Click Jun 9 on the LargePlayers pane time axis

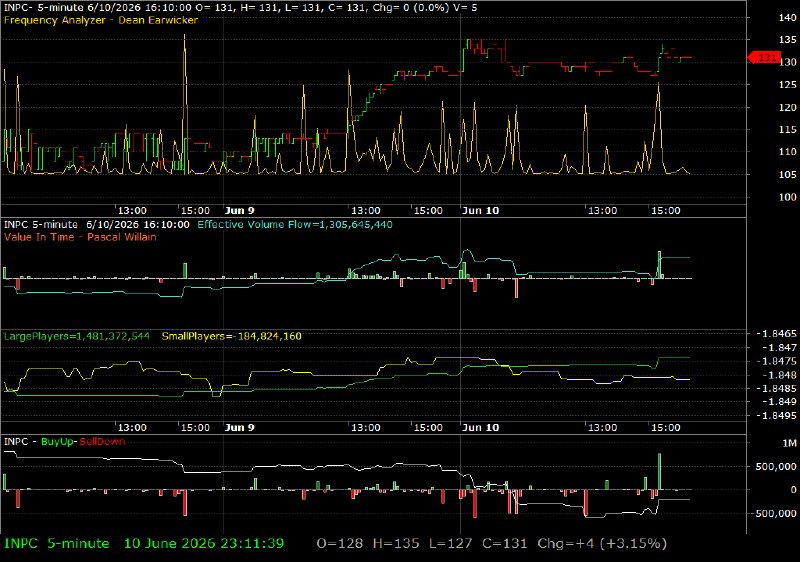pos(239,427)
